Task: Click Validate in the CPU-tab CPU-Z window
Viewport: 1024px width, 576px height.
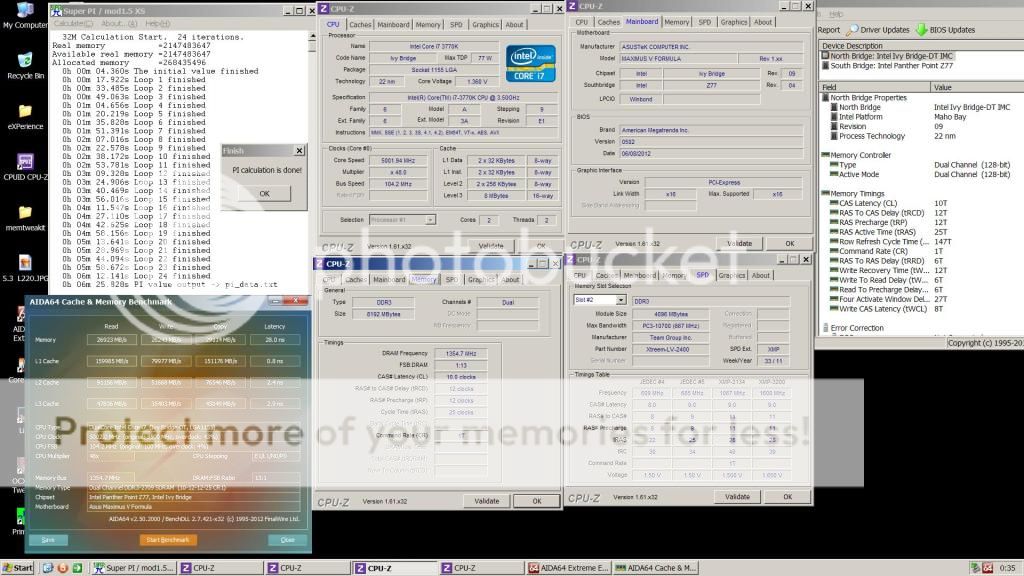Action: point(490,246)
